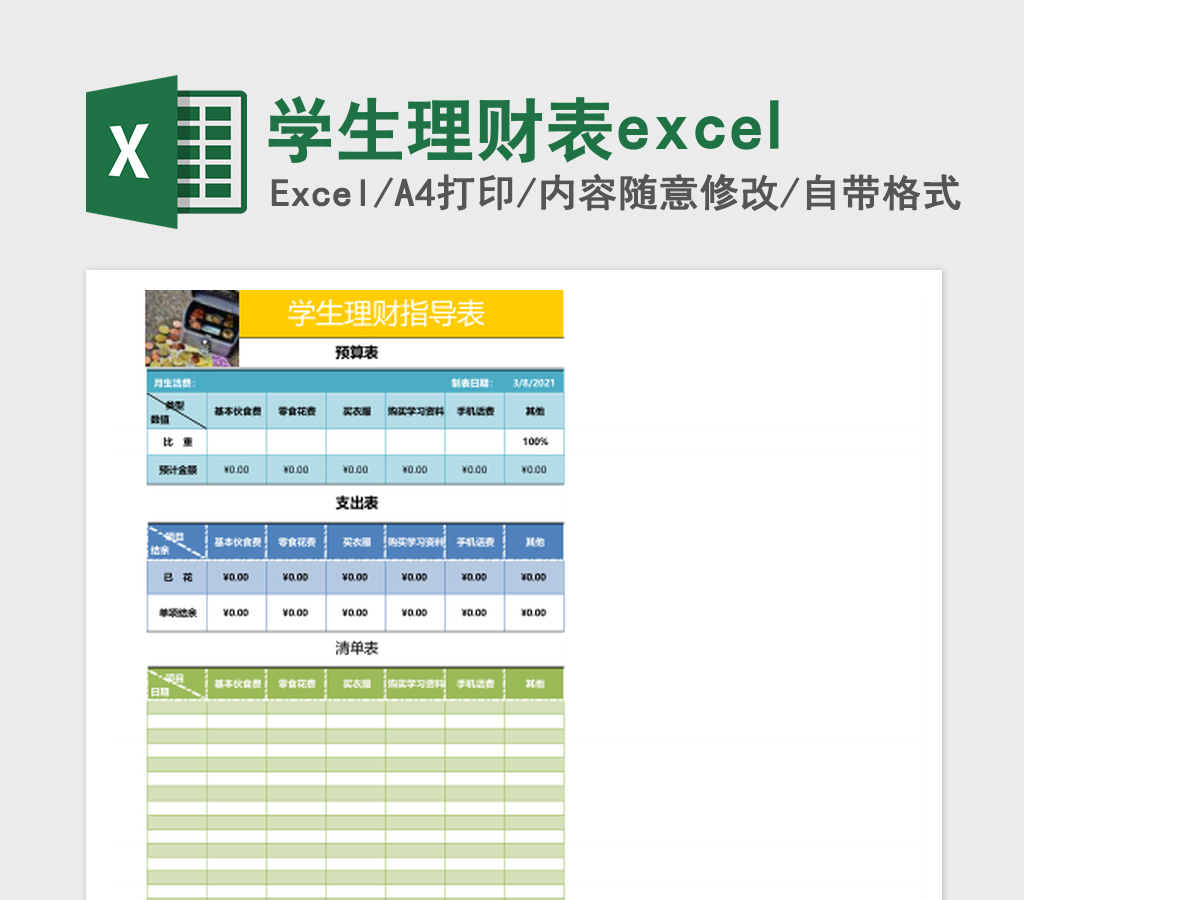Click the '比 重' row label

177,442
